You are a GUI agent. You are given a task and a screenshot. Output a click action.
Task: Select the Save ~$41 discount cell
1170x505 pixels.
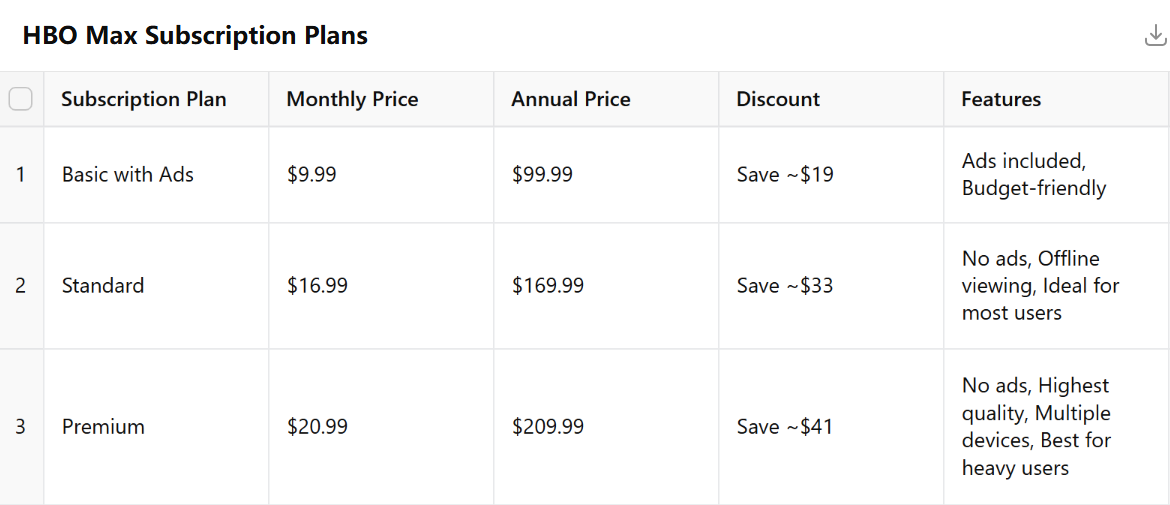785,427
